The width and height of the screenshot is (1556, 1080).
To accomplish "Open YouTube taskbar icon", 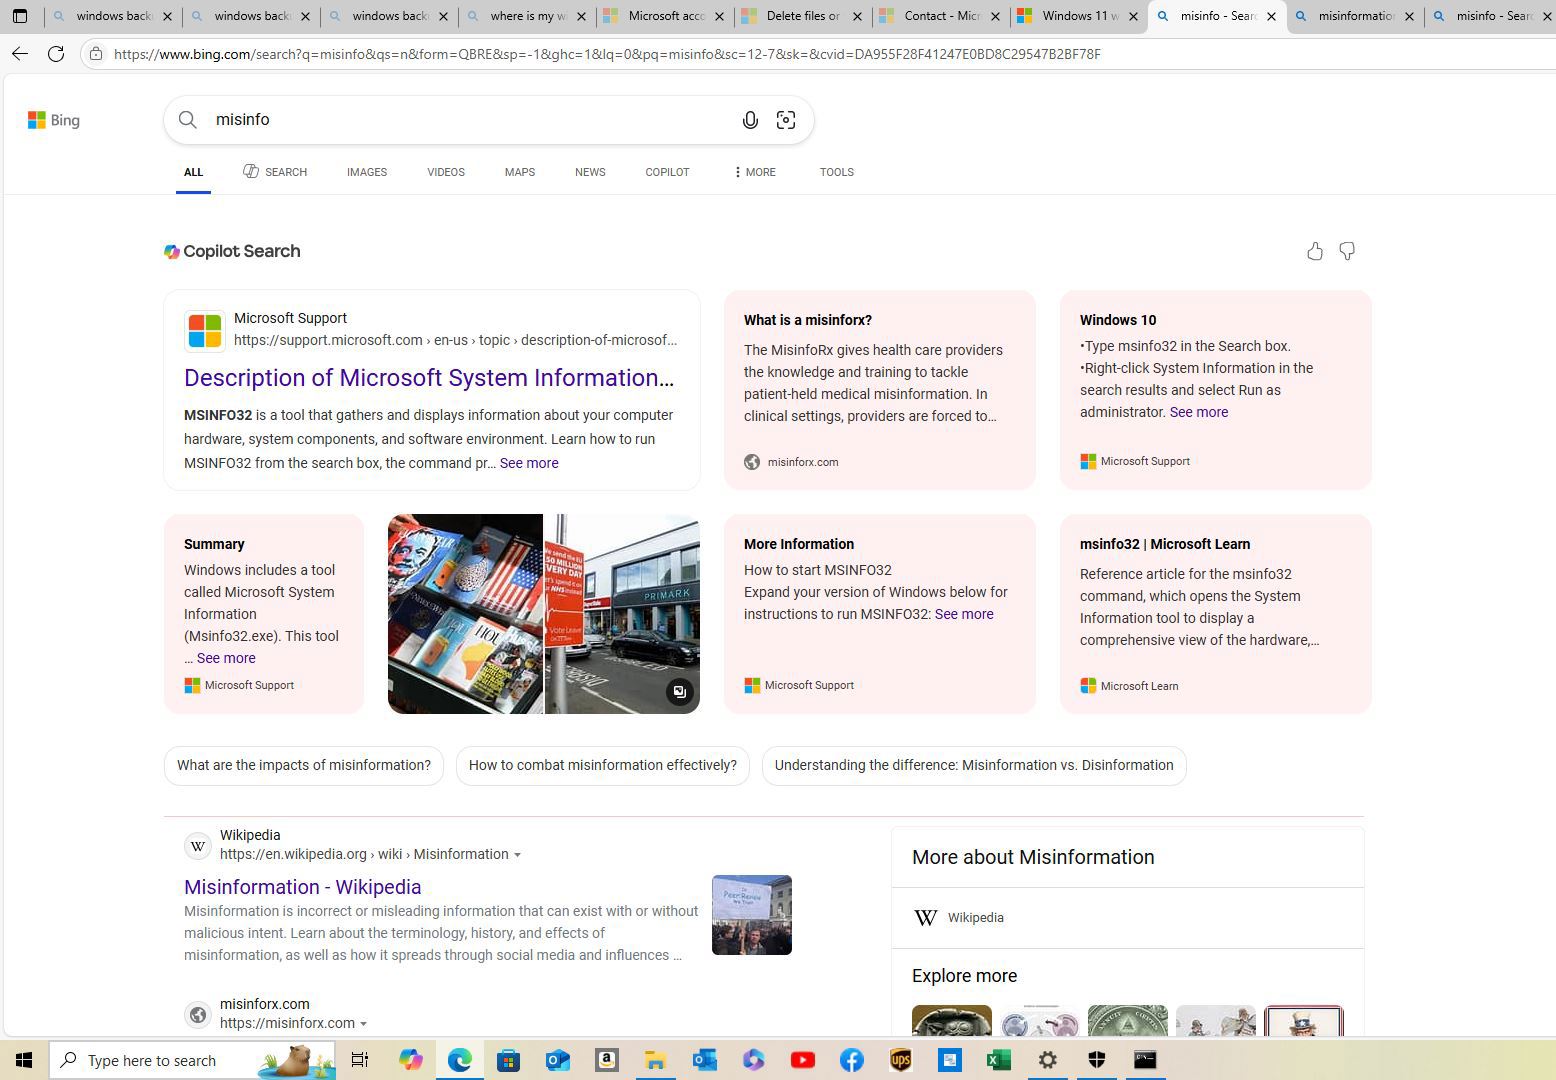I will [x=802, y=1060].
